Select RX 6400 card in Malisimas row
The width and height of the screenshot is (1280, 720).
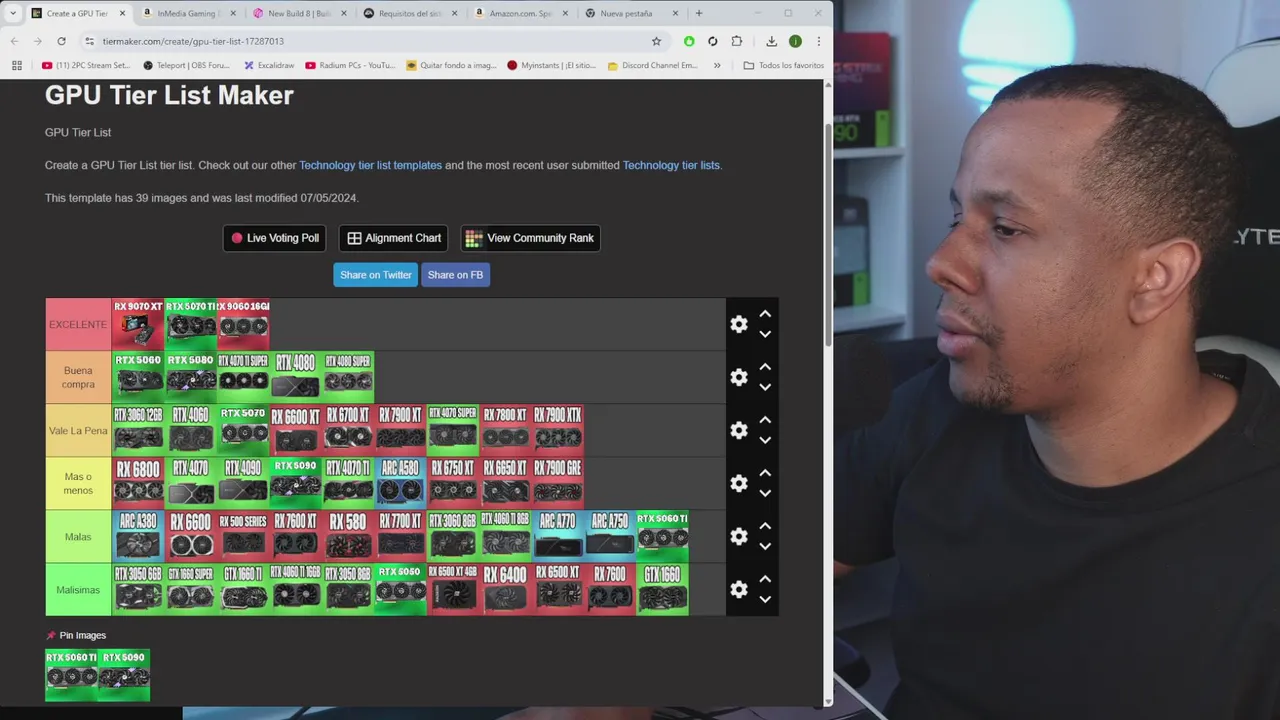(x=505, y=589)
